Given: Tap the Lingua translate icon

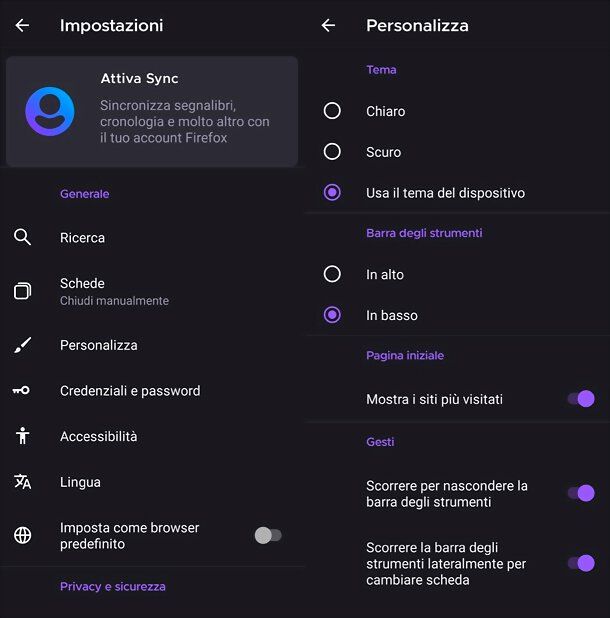Looking at the screenshot, I should [x=22, y=482].
